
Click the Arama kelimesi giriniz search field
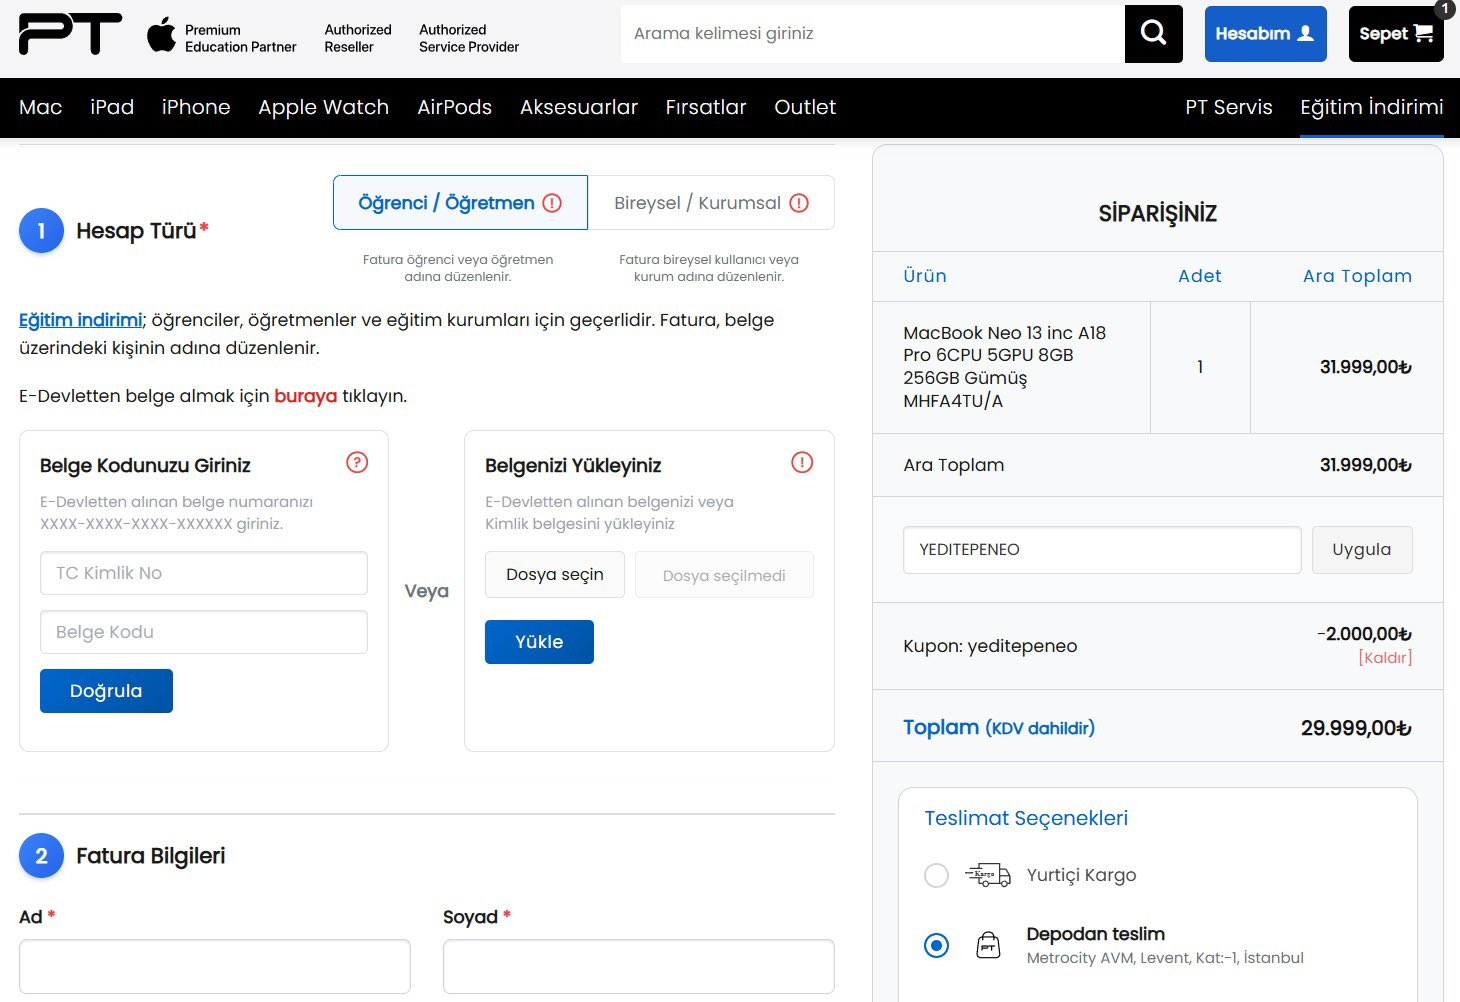873,34
